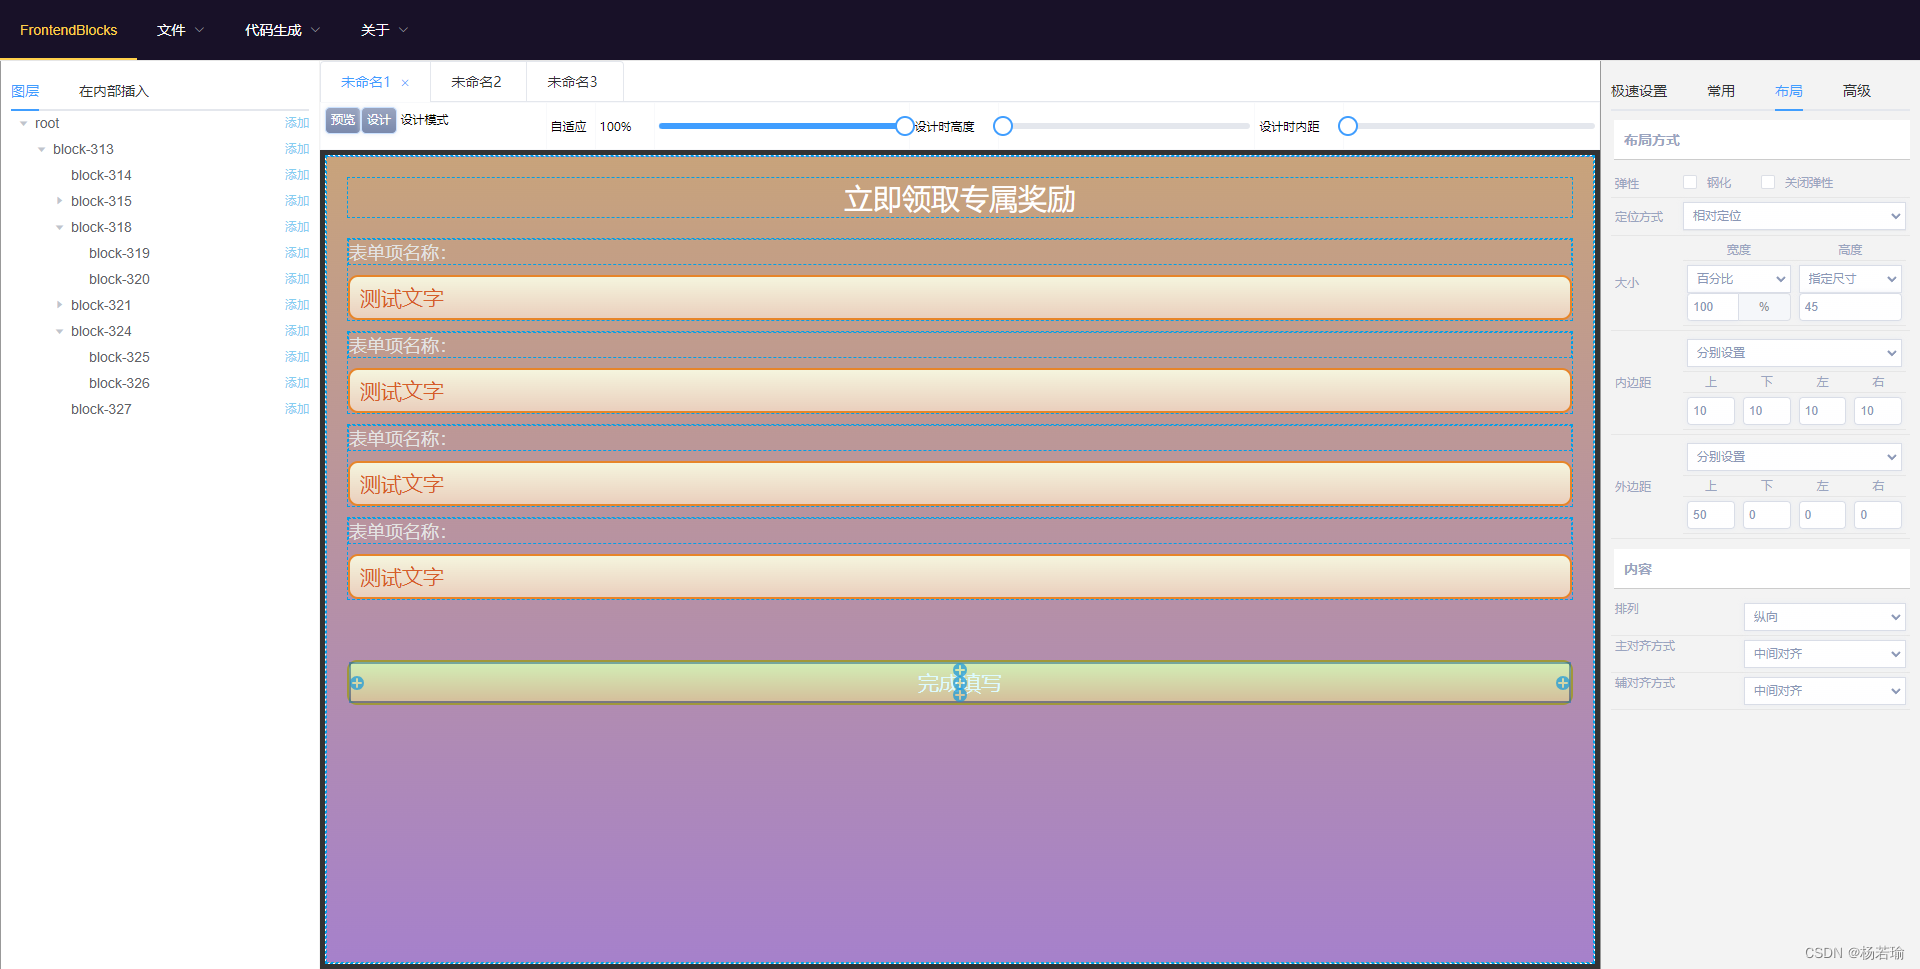Expand the block-321 node
Viewport: 1920px width, 969px height.
pyautogui.click(x=59, y=305)
